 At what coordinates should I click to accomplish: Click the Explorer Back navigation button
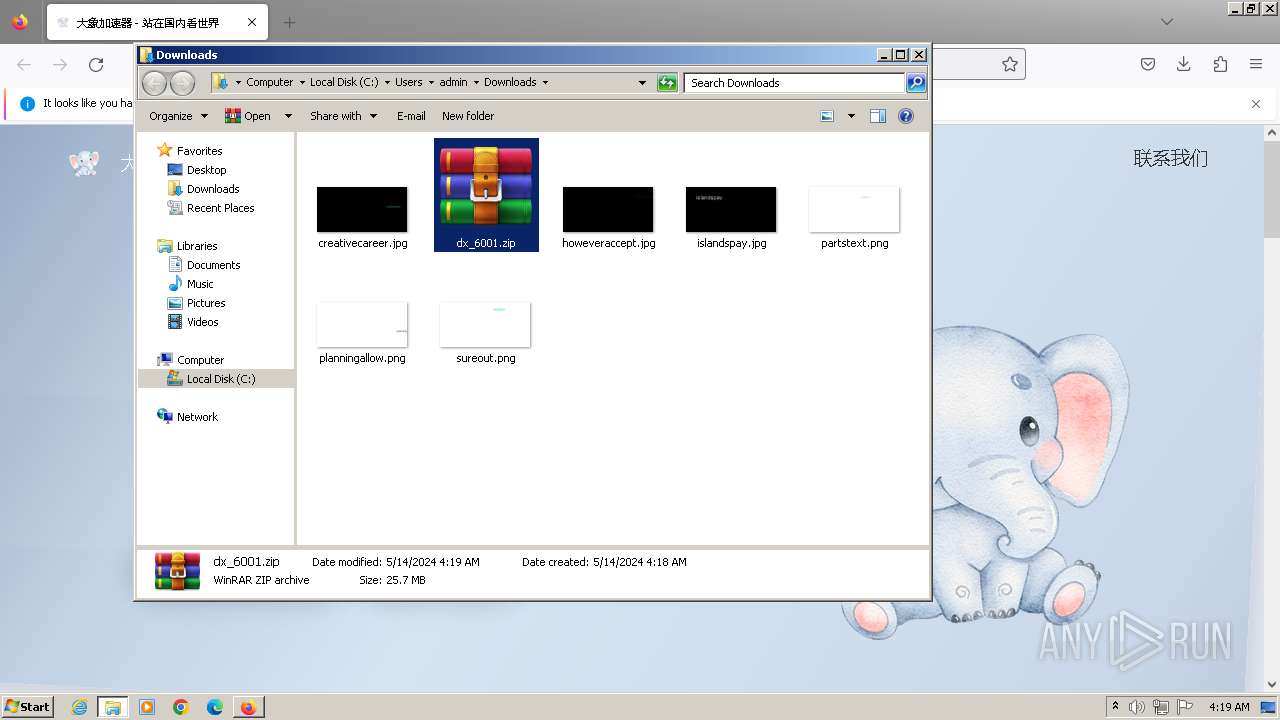(154, 82)
